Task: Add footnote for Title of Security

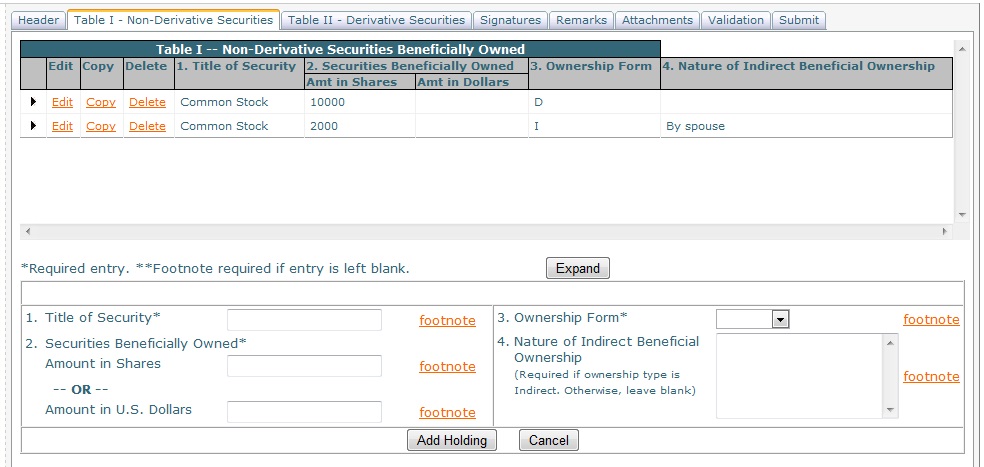Action: pyautogui.click(x=447, y=320)
